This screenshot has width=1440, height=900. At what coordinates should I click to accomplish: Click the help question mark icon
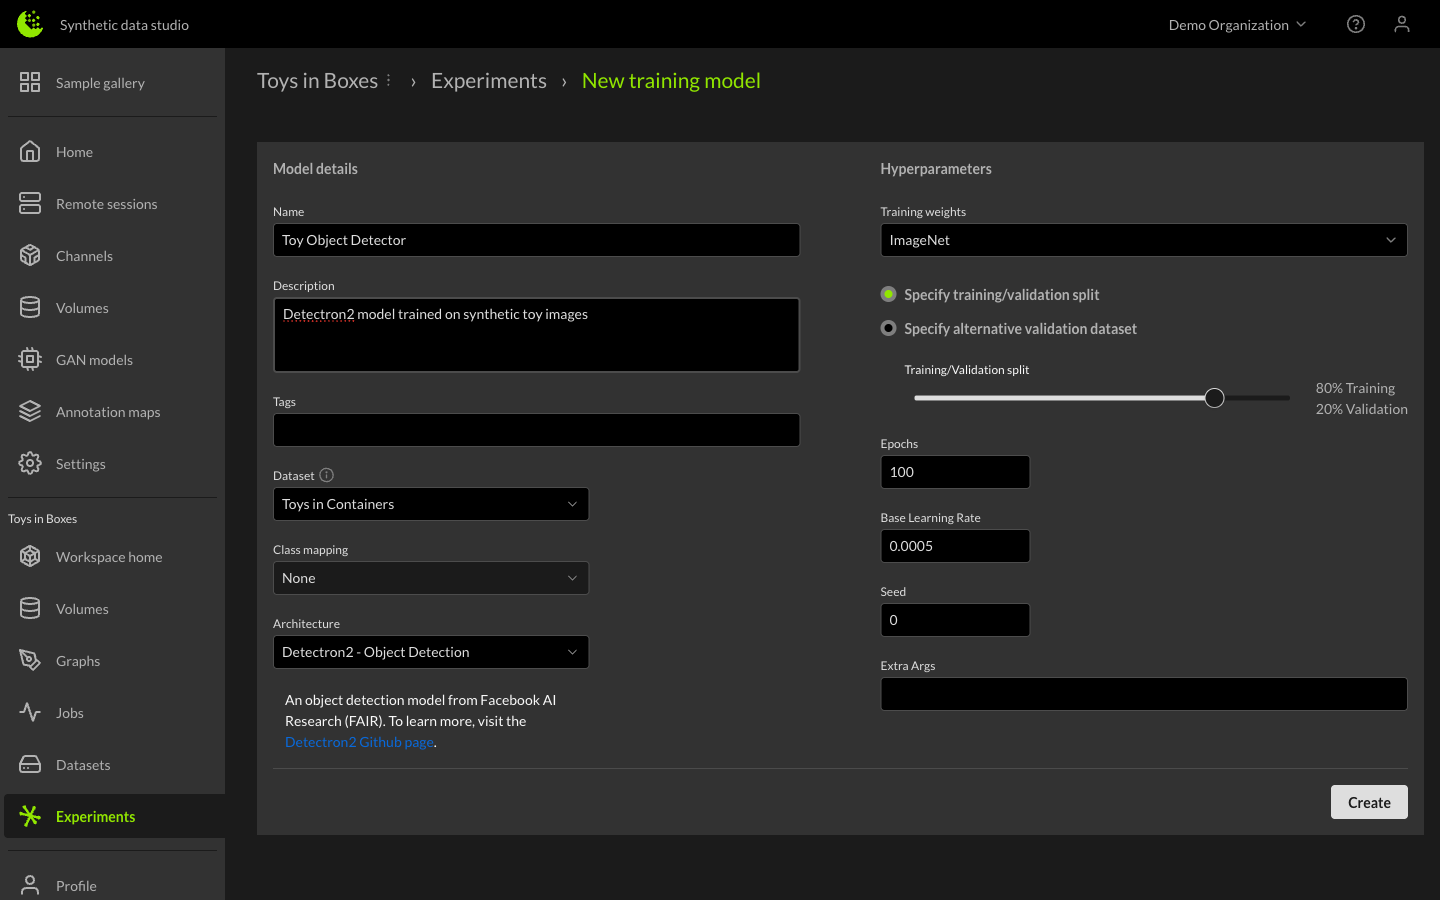click(1355, 24)
